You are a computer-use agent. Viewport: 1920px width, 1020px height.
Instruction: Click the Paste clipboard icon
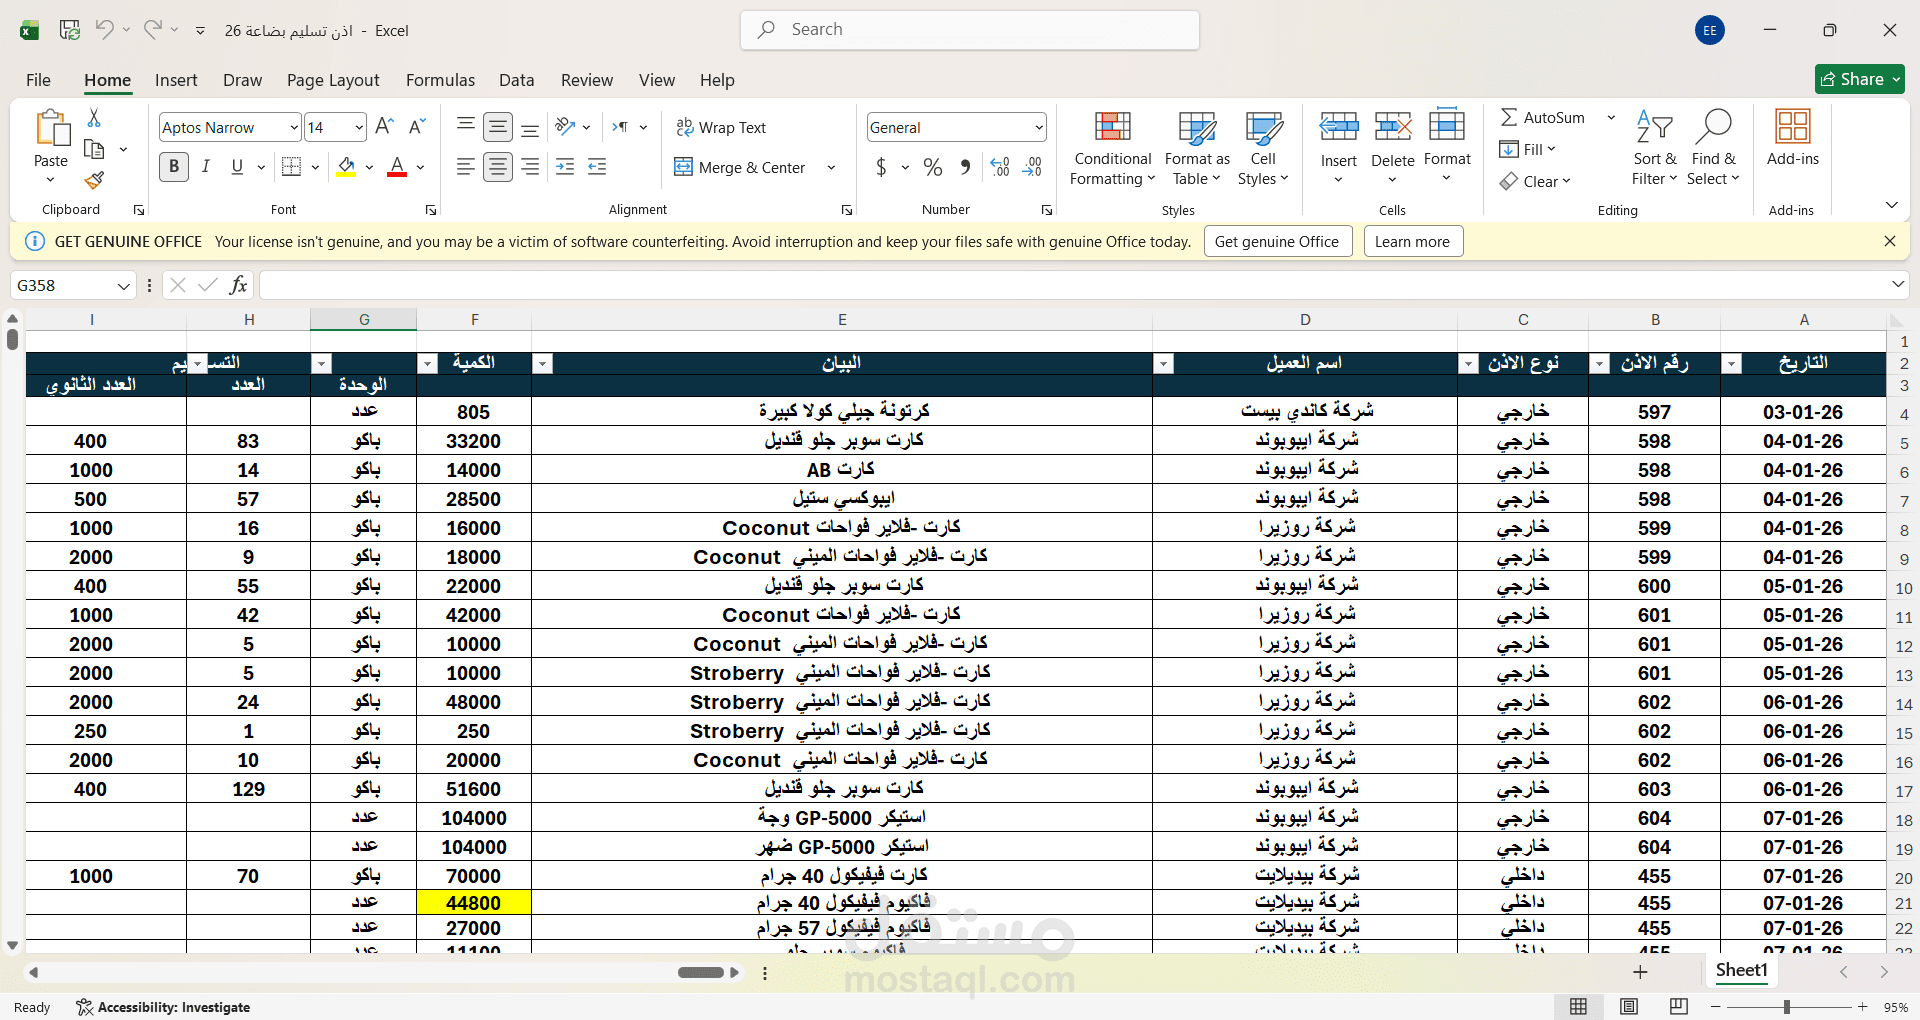coord(51,128)
